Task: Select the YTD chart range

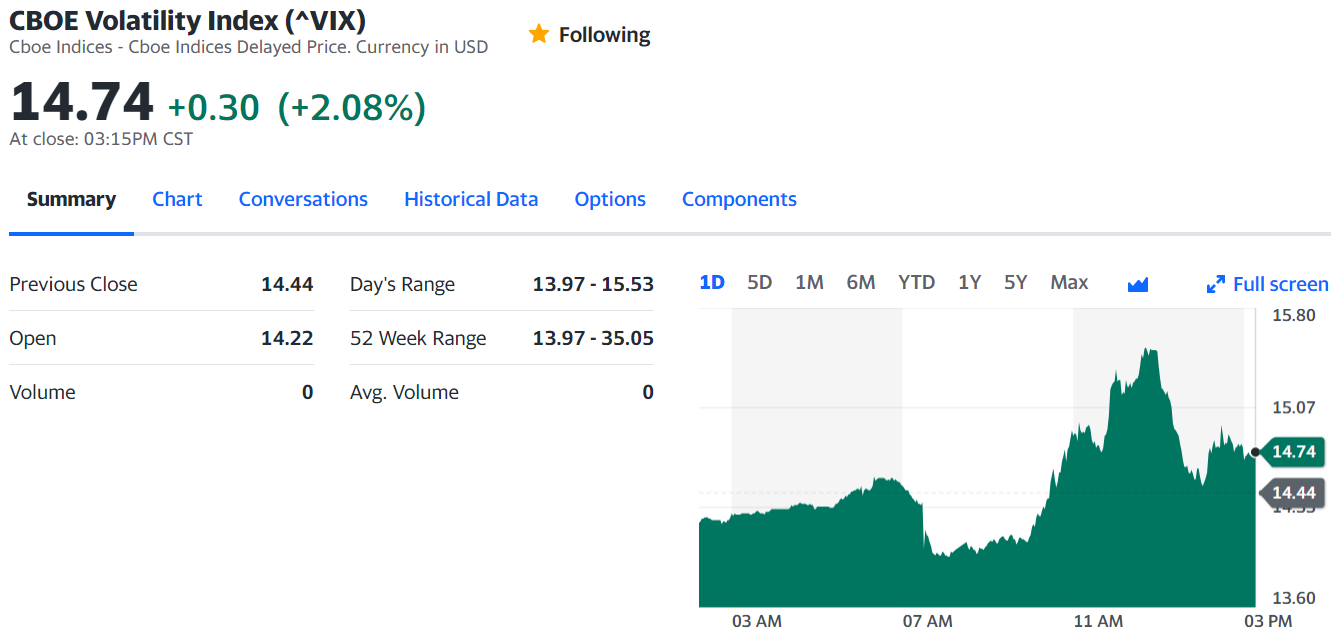Action: click(x=917, y=283)
